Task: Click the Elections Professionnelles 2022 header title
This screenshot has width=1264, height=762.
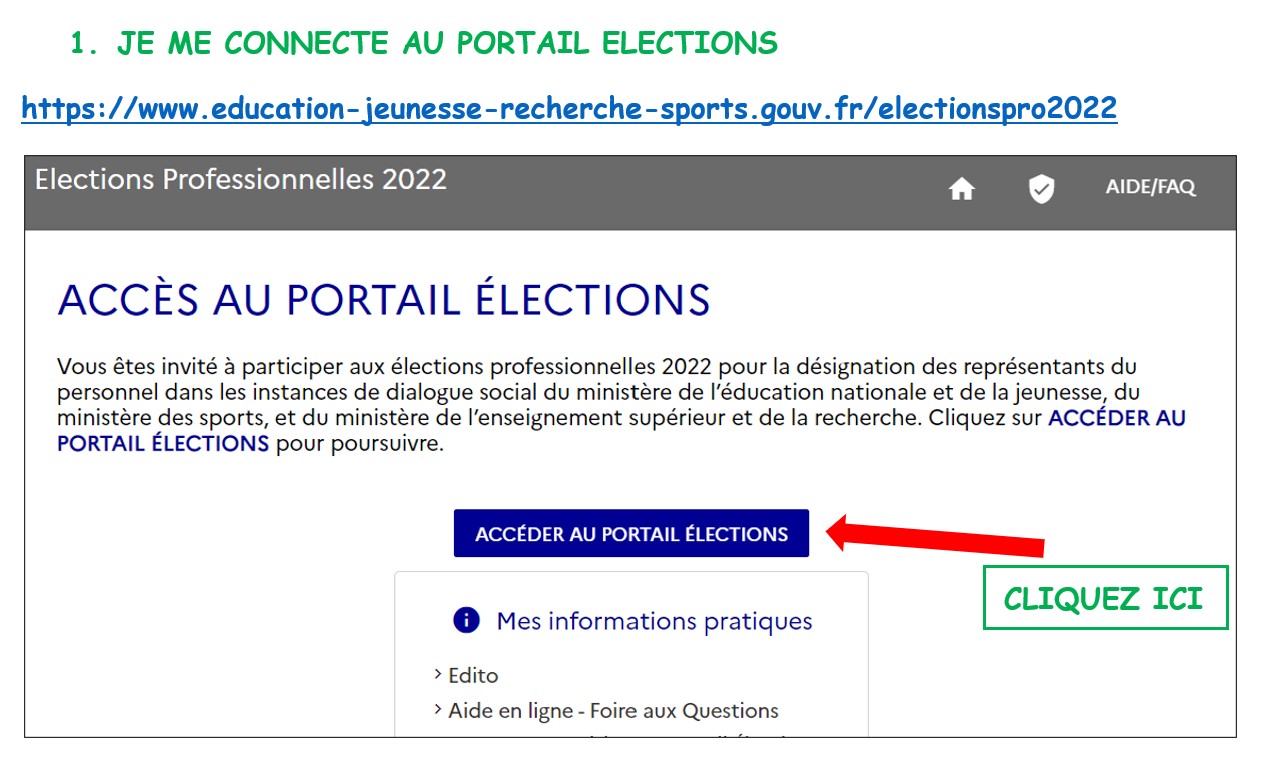Action: pyautogui.click(x=241, y=179)
